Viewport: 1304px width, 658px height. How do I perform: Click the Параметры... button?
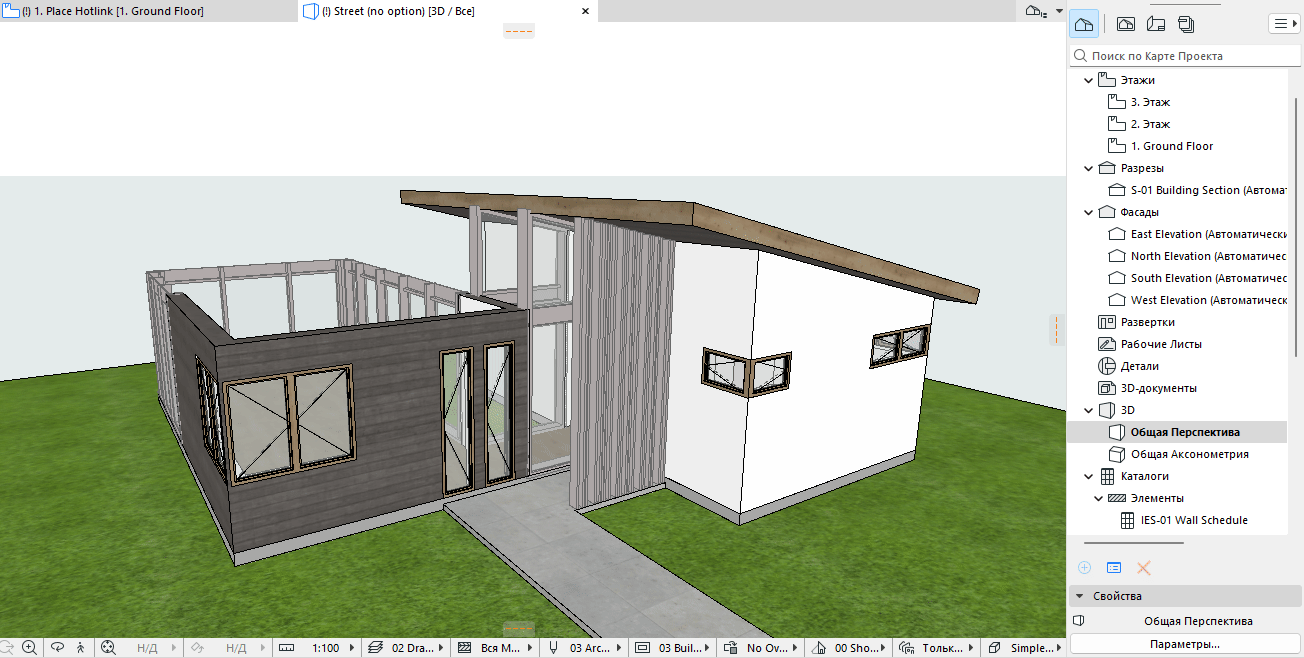(x=1185, y=645)
